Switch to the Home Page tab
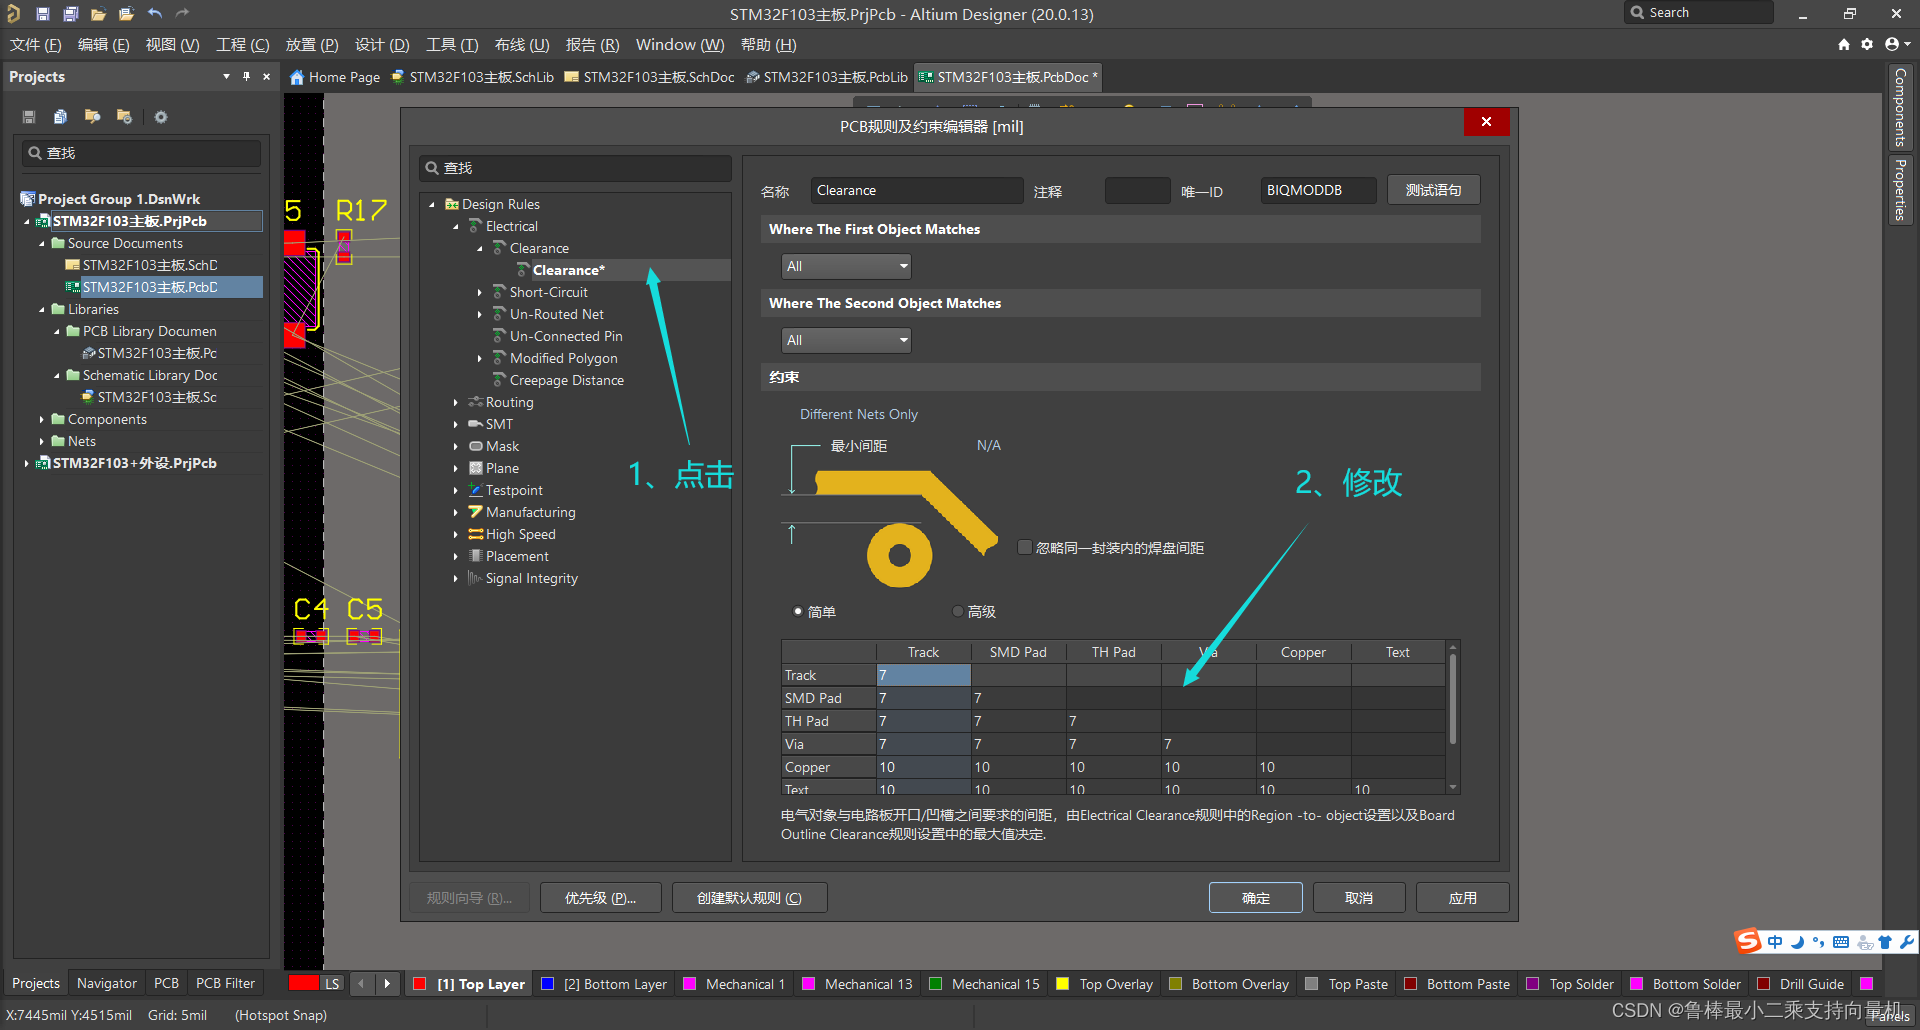Screen dimensions: 1920x1030 pyautogui.click(x=335, y=77)
